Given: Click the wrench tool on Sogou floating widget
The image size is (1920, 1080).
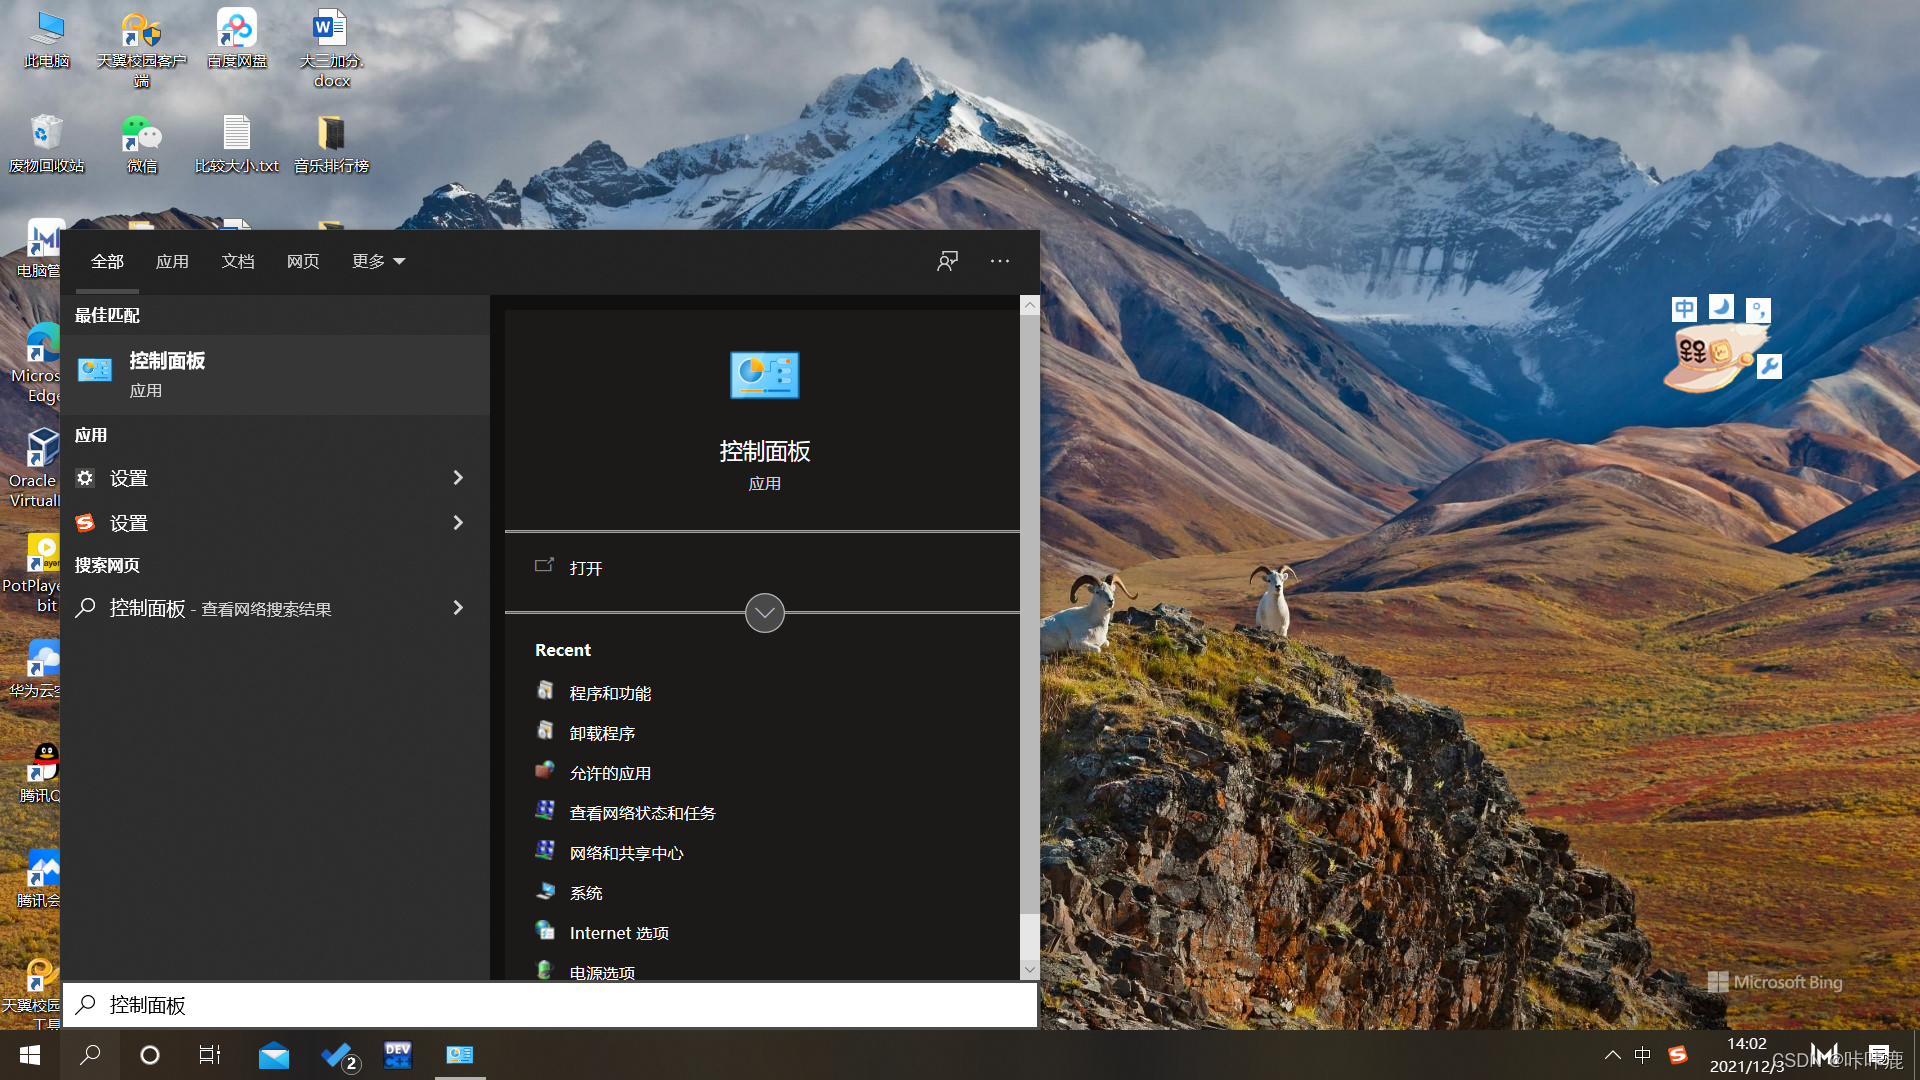Looking at the screenshot, I should pyautogui.click(x=1769, y=366).
